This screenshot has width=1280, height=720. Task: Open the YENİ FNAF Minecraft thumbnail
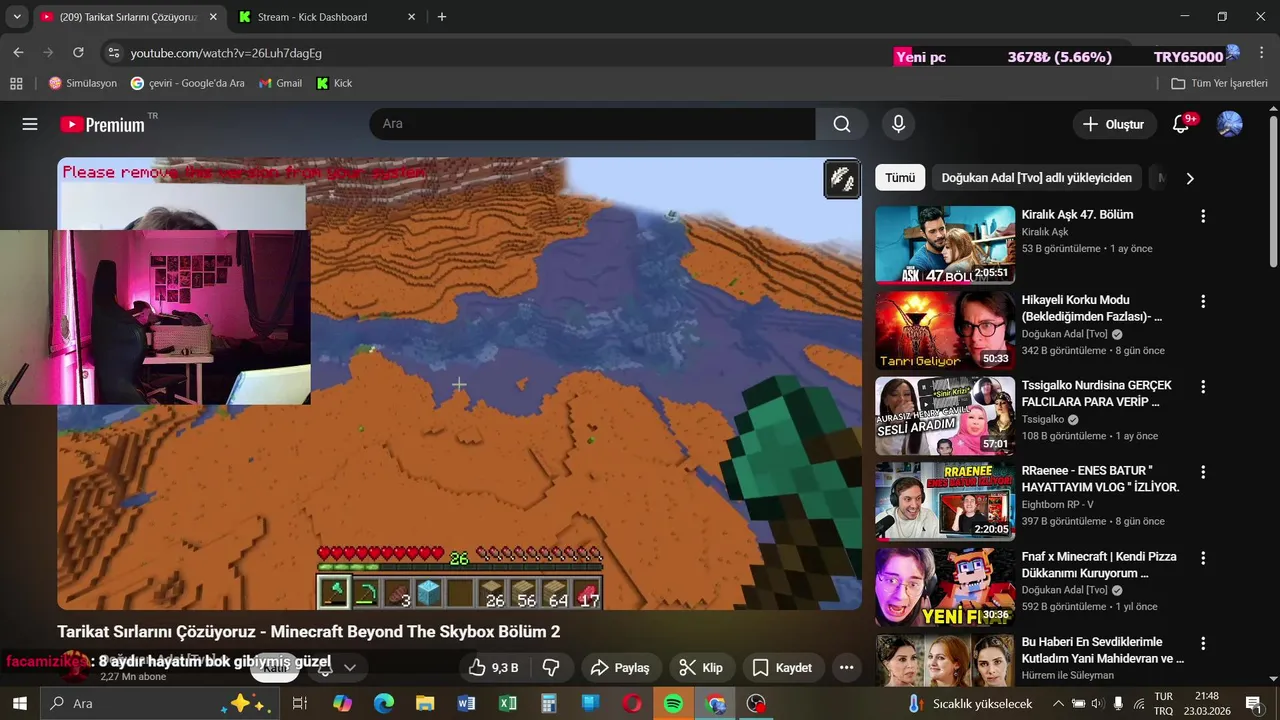[945, 587]
